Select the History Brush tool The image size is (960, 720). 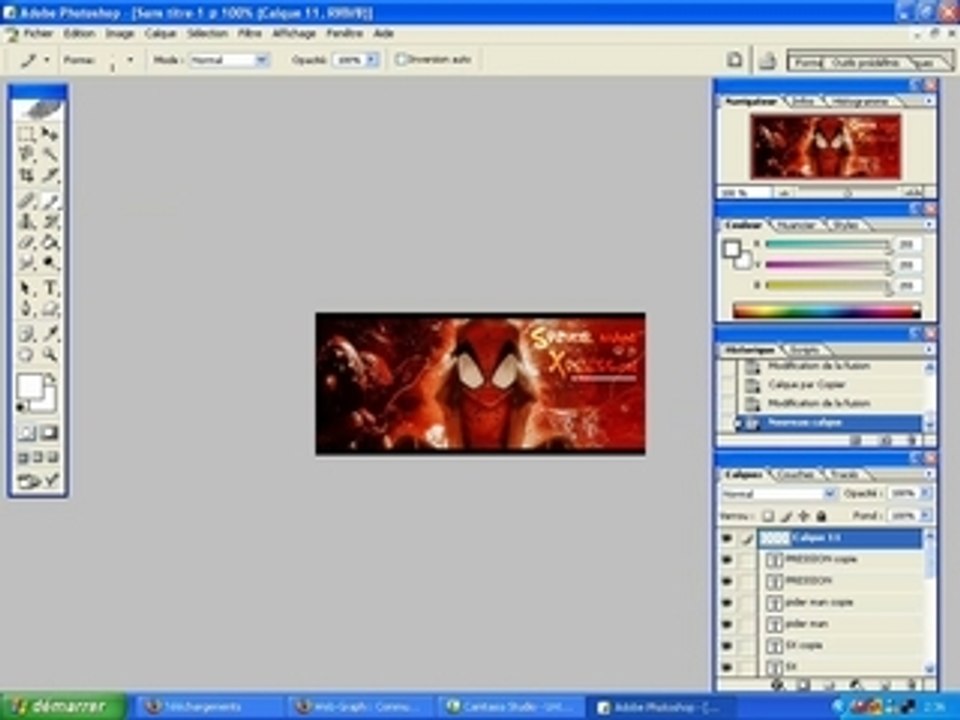[x=50, y=222]
